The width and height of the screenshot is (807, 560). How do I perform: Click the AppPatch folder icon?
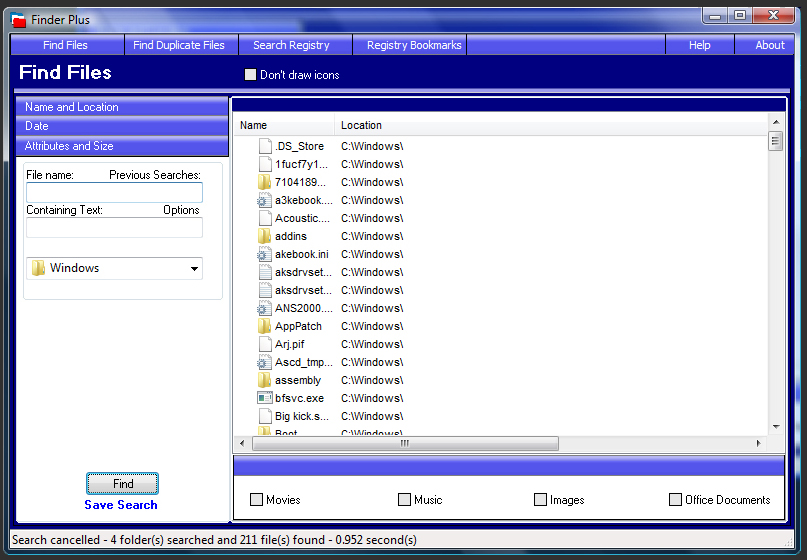pyautogui.click(x=264, y=326)
